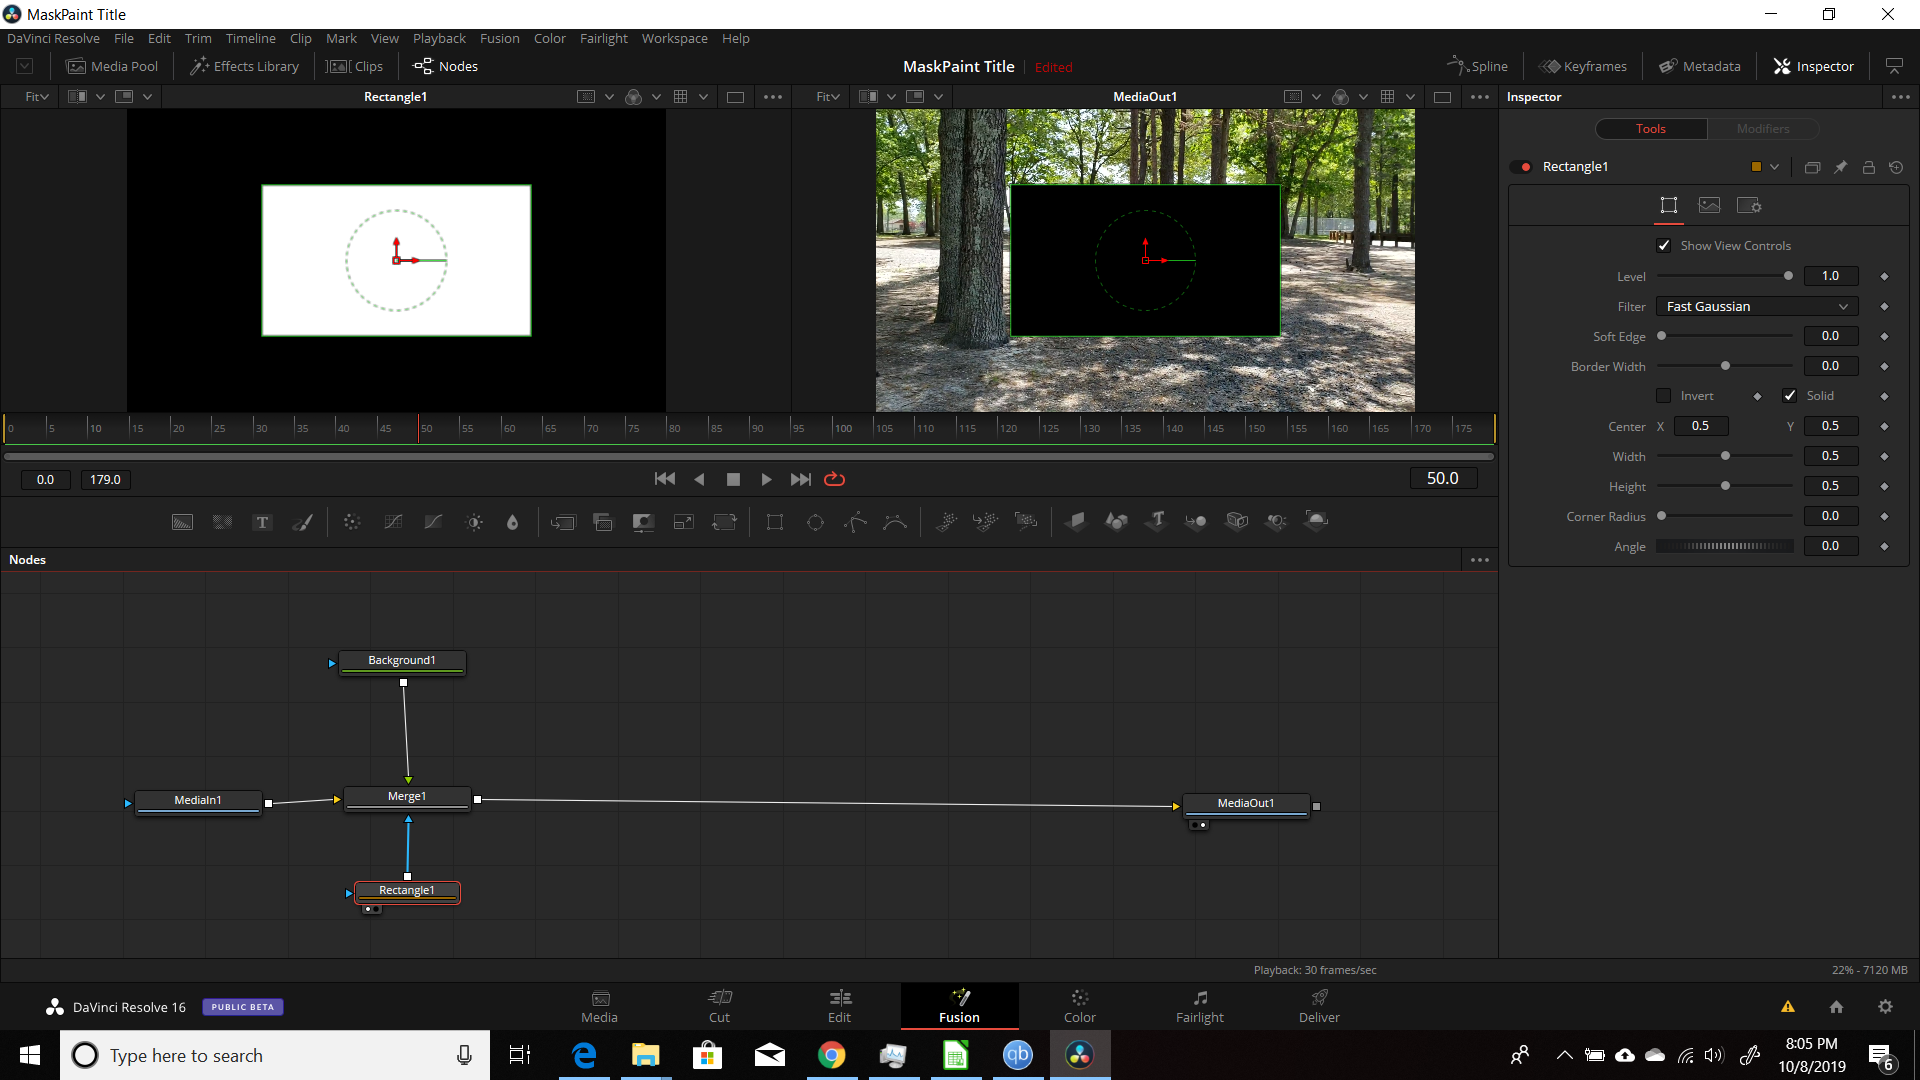Add an Image Plane 3D tool
The image size is (1920, 1080).
point(1076,522)
